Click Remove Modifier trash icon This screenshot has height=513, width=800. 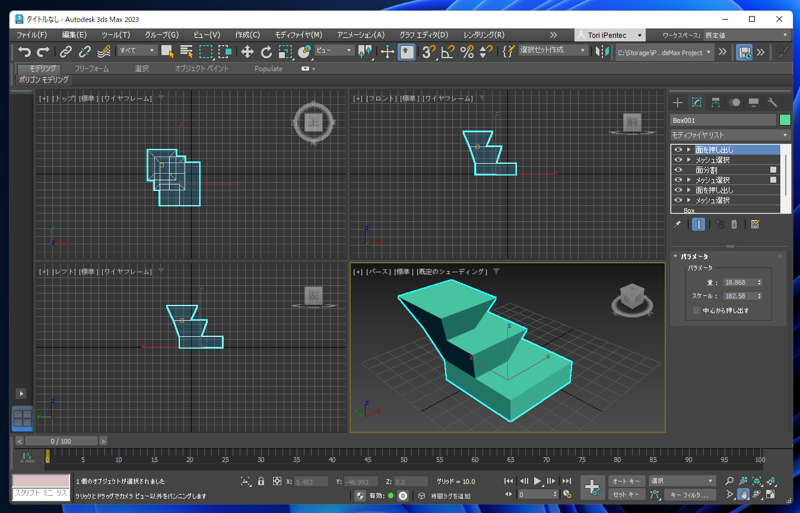point(734,224)
